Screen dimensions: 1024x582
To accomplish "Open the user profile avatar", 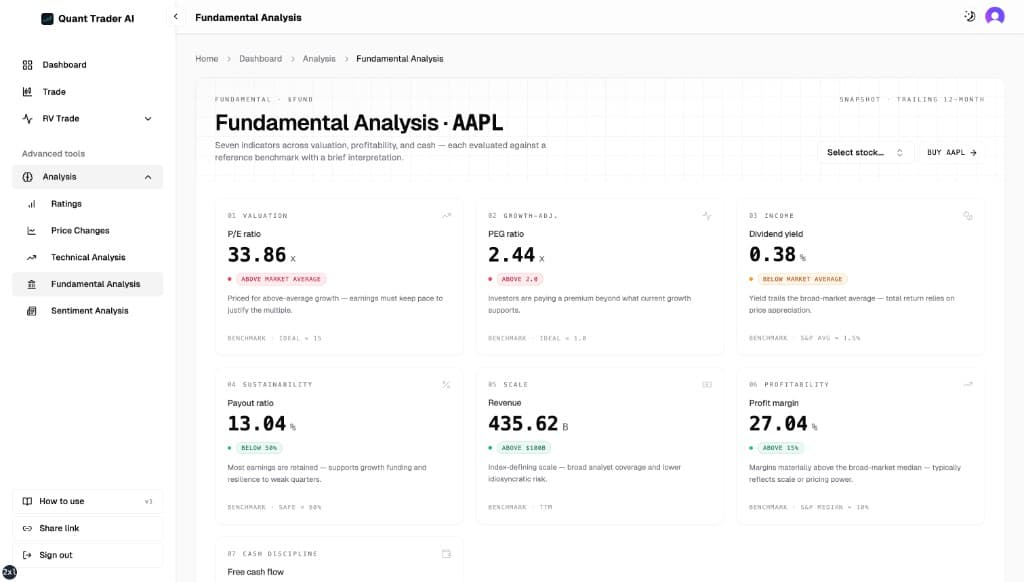I will pyautogui.click(x=993, y=16).
